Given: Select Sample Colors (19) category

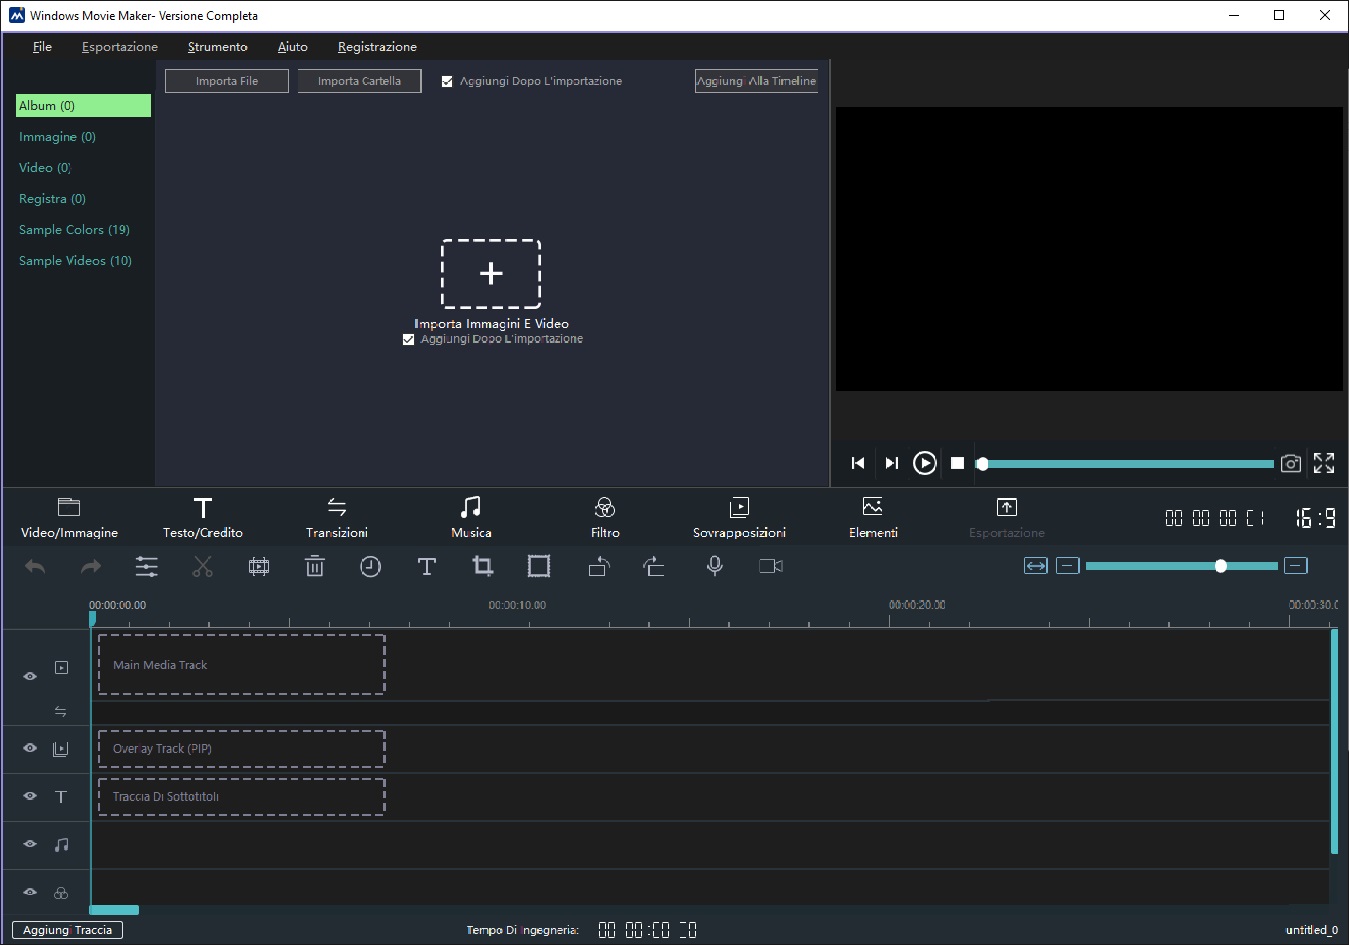Looking at the screenshot, I should (74, 230).
